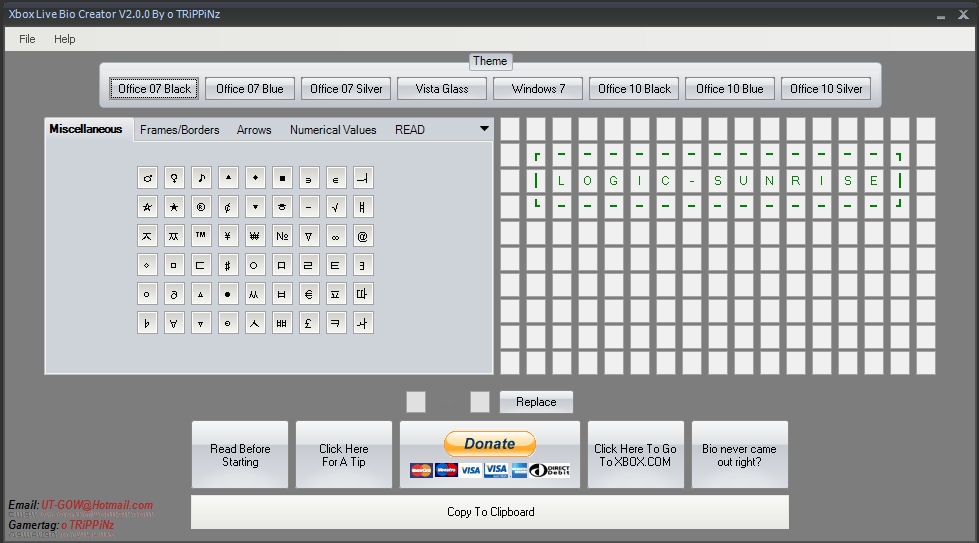Switch to the Frames/Borders tab
The image size is (979, 543).
click(x=180, y=130)
